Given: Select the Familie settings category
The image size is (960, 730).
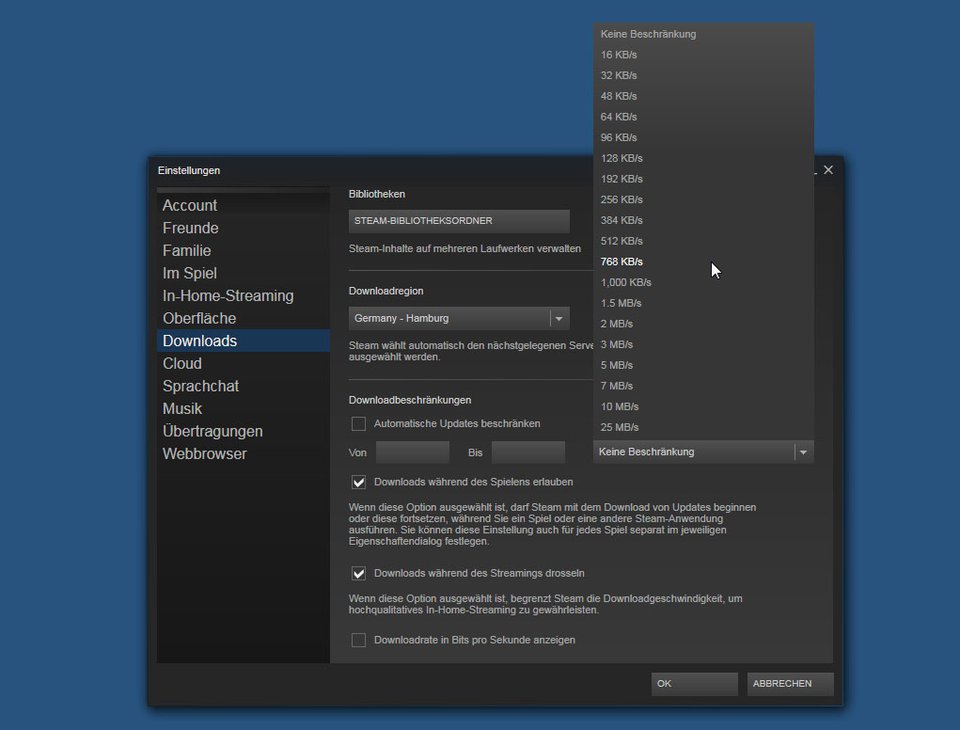Looking at the screenshot, I should click(243, 251).
